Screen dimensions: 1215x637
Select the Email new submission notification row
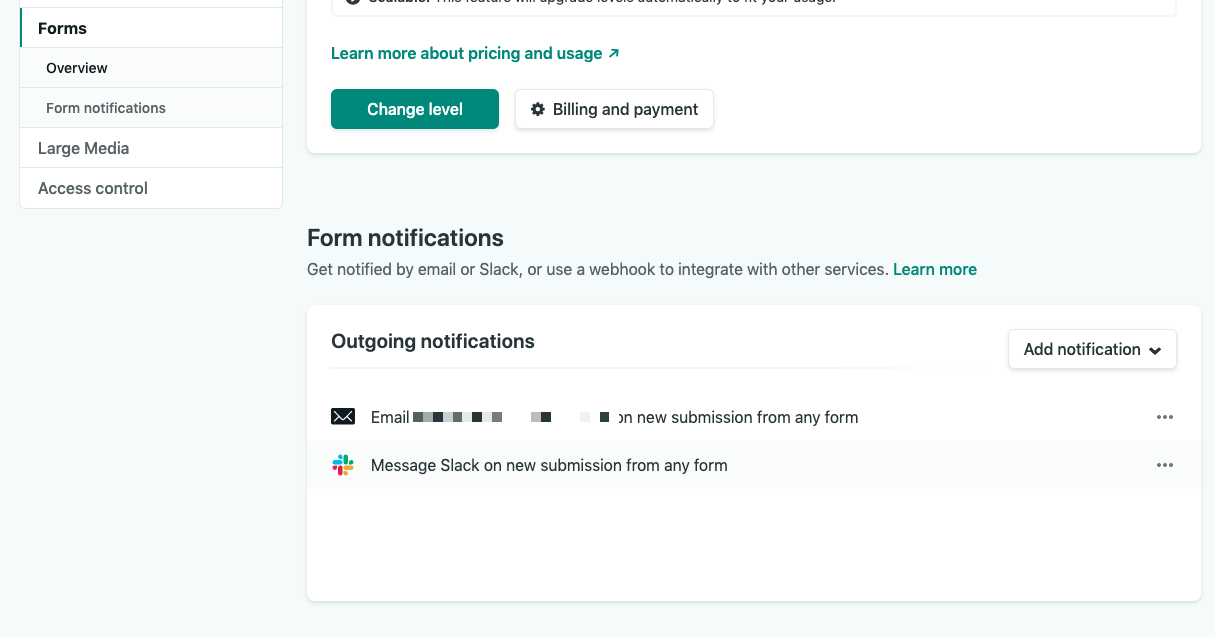coord(754,417)
